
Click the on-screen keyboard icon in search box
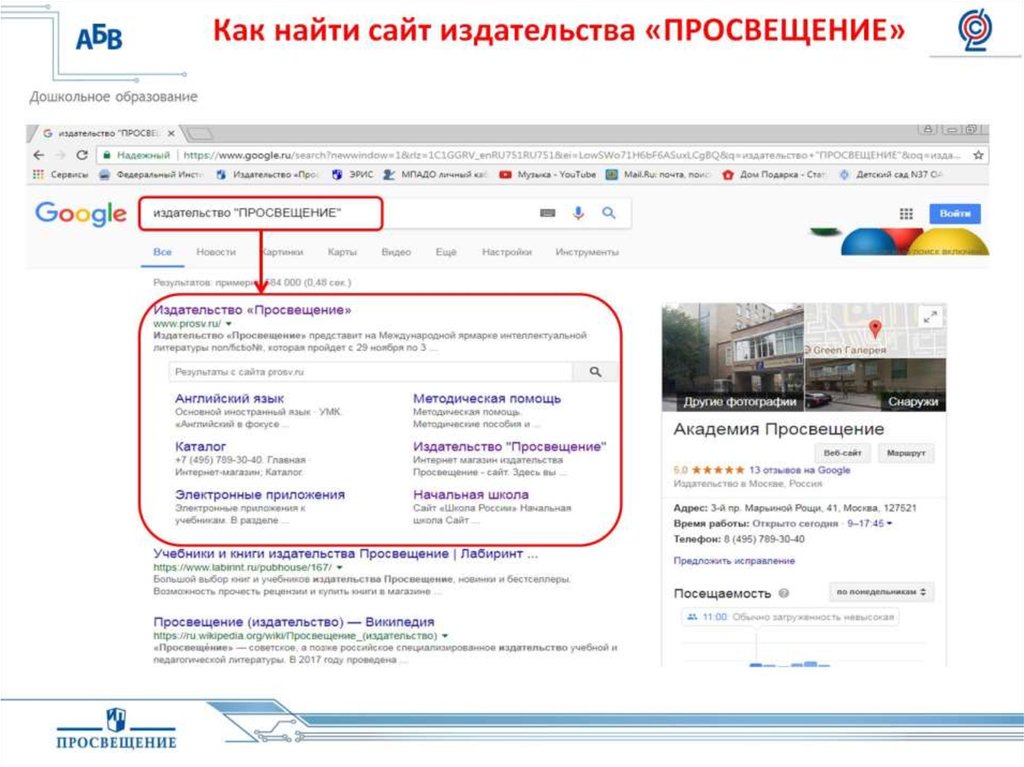click(x=547, y=213)
